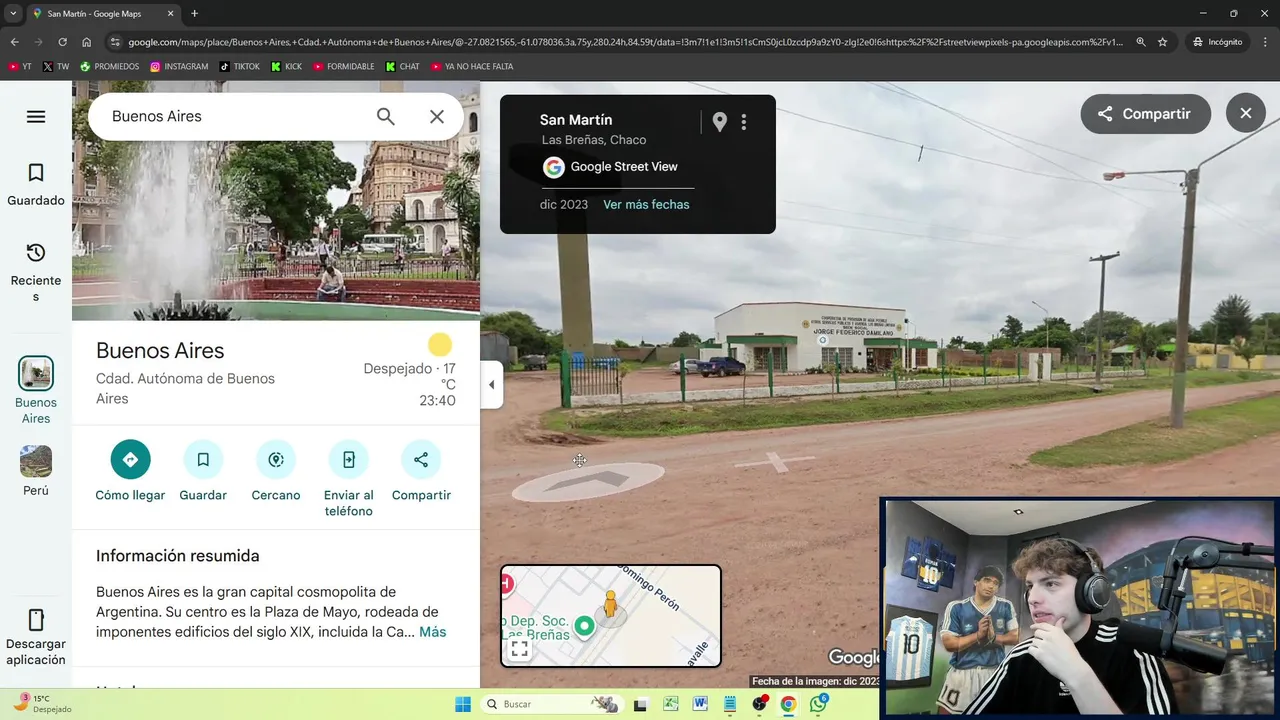Open the CHAT bookmark
This screenshot has width=1280, height=720.
pyautogui.click(x=402, y=67)
